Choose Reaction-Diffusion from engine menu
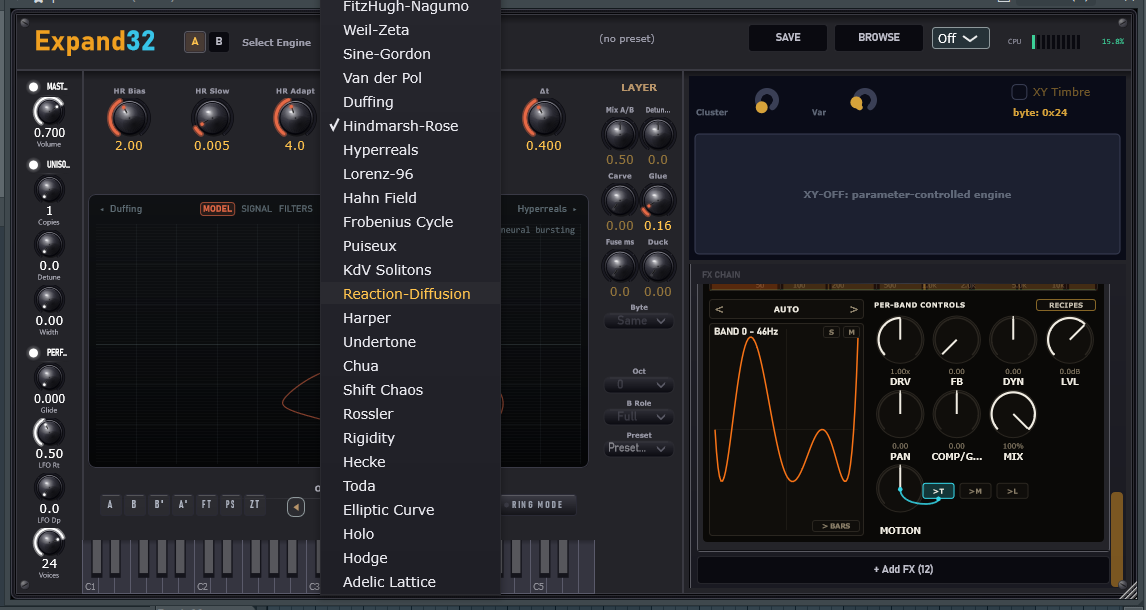Image resolution: width=1146 pixels, height=610 pixels. click(x=410, y=294)
